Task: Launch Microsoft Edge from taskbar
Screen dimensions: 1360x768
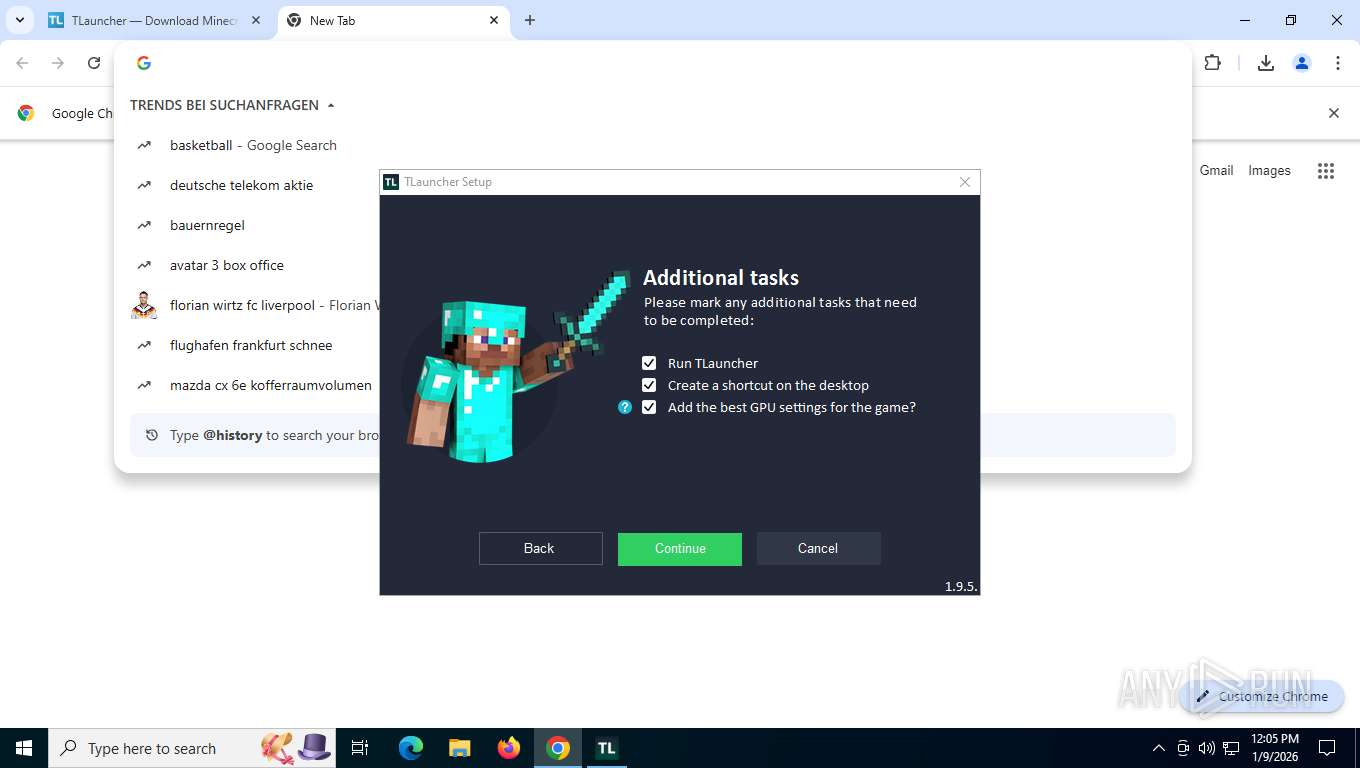Action: tap(411, 748)
